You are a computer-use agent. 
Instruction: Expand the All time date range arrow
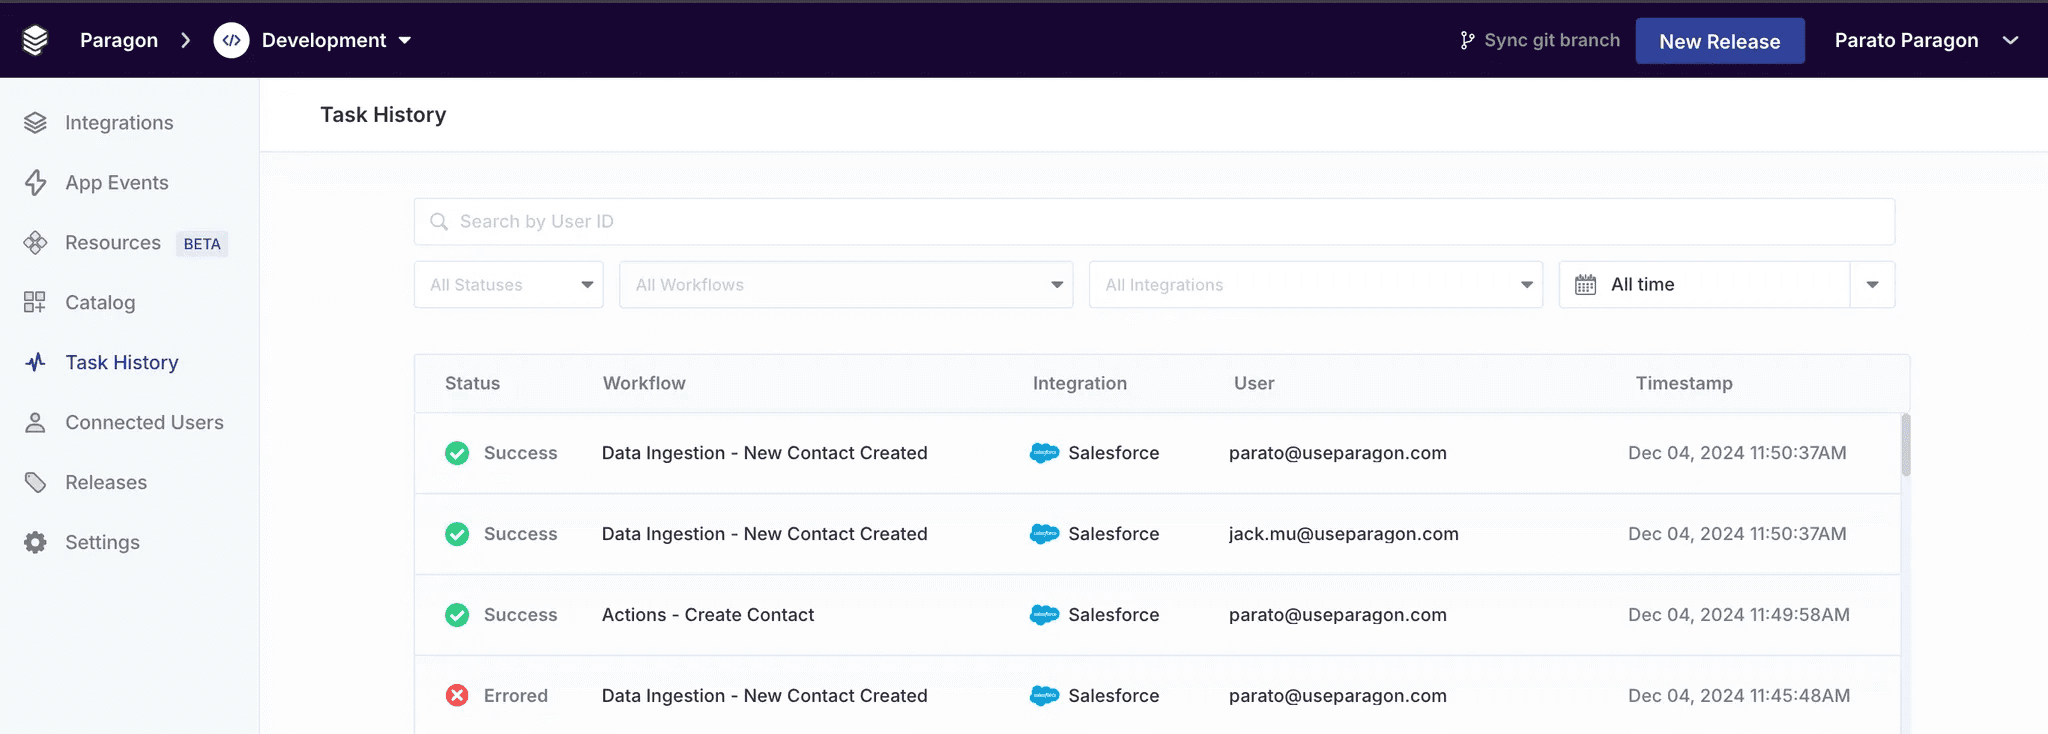coord(1872,285)
